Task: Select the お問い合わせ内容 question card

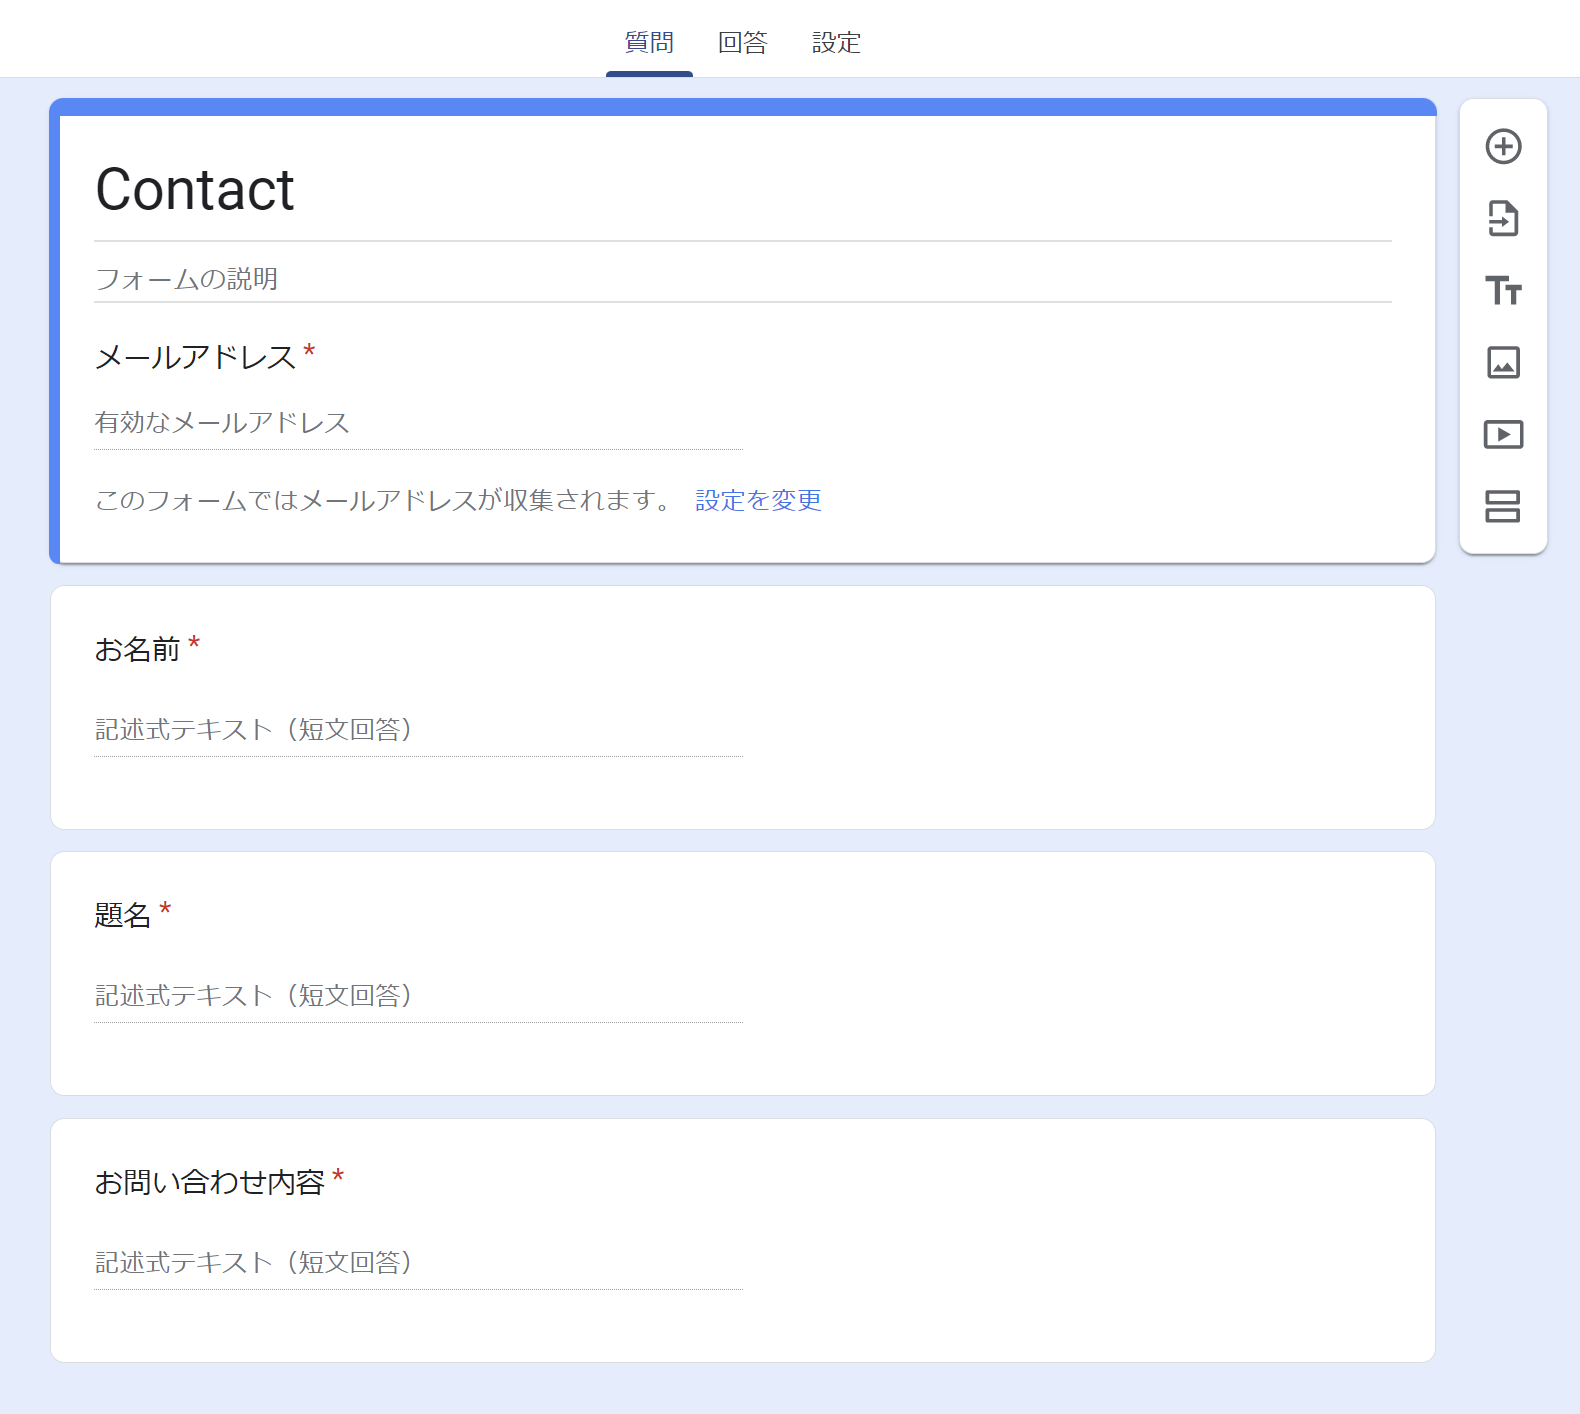Action: coord(743,1241)
